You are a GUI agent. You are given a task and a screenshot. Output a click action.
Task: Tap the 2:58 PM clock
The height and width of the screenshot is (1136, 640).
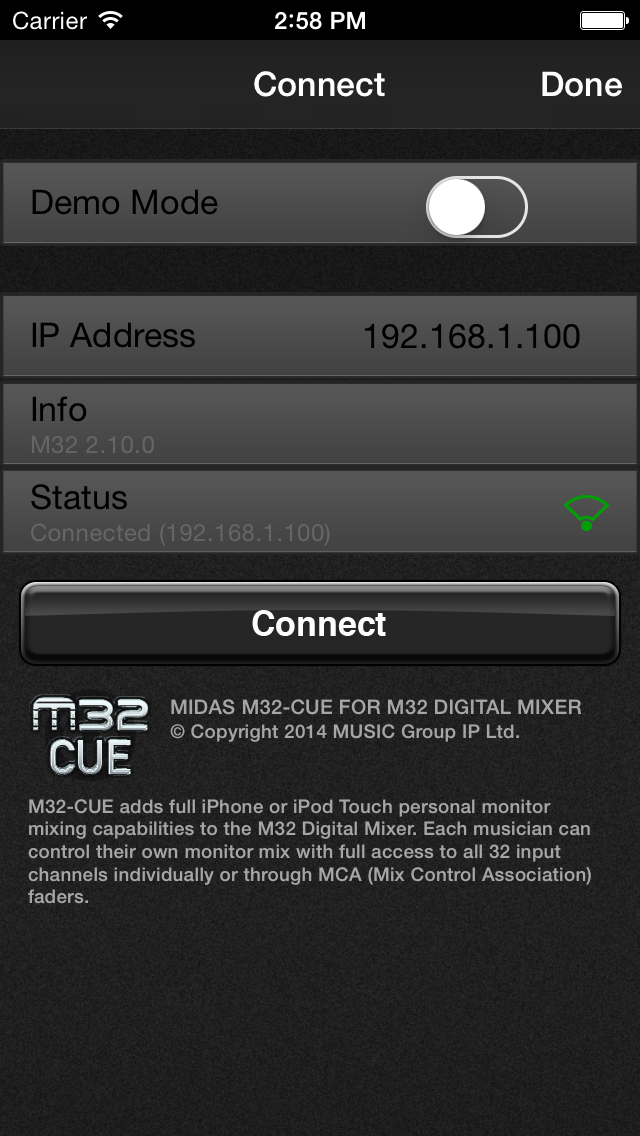320,20
